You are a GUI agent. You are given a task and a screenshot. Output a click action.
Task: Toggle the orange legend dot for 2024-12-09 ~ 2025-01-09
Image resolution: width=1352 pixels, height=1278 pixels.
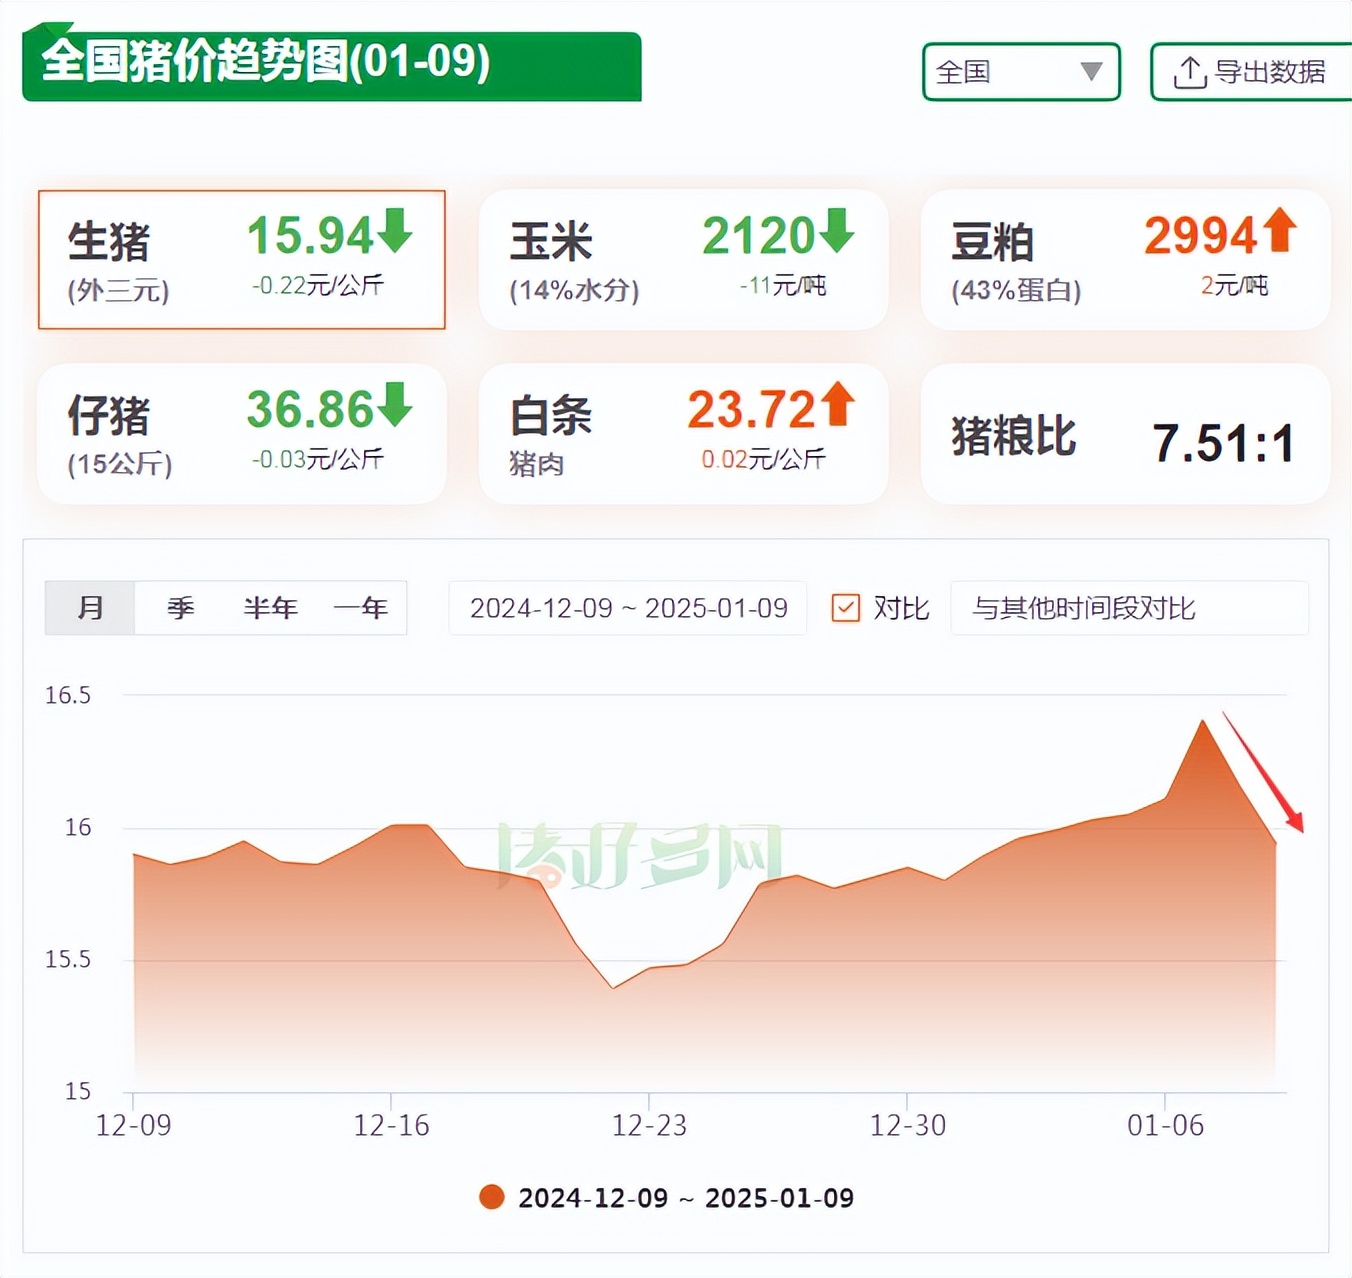click(x=492, y=1197)
